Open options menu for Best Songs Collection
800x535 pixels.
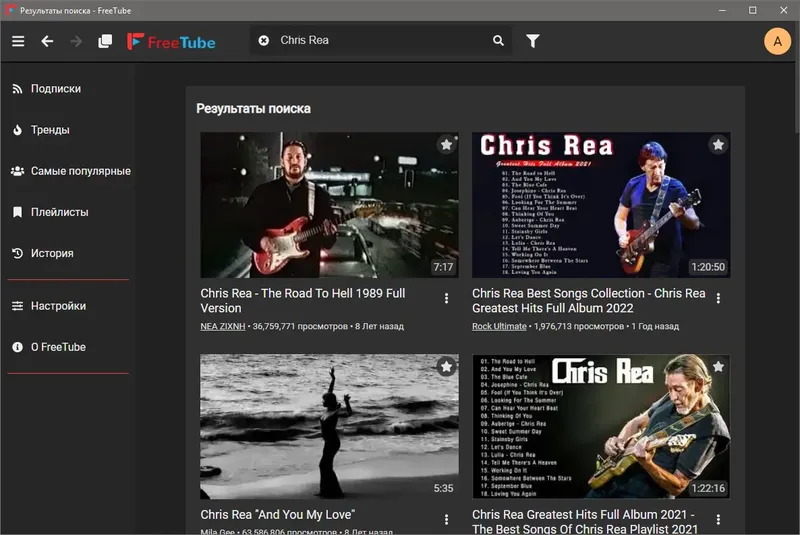(718, 298)
